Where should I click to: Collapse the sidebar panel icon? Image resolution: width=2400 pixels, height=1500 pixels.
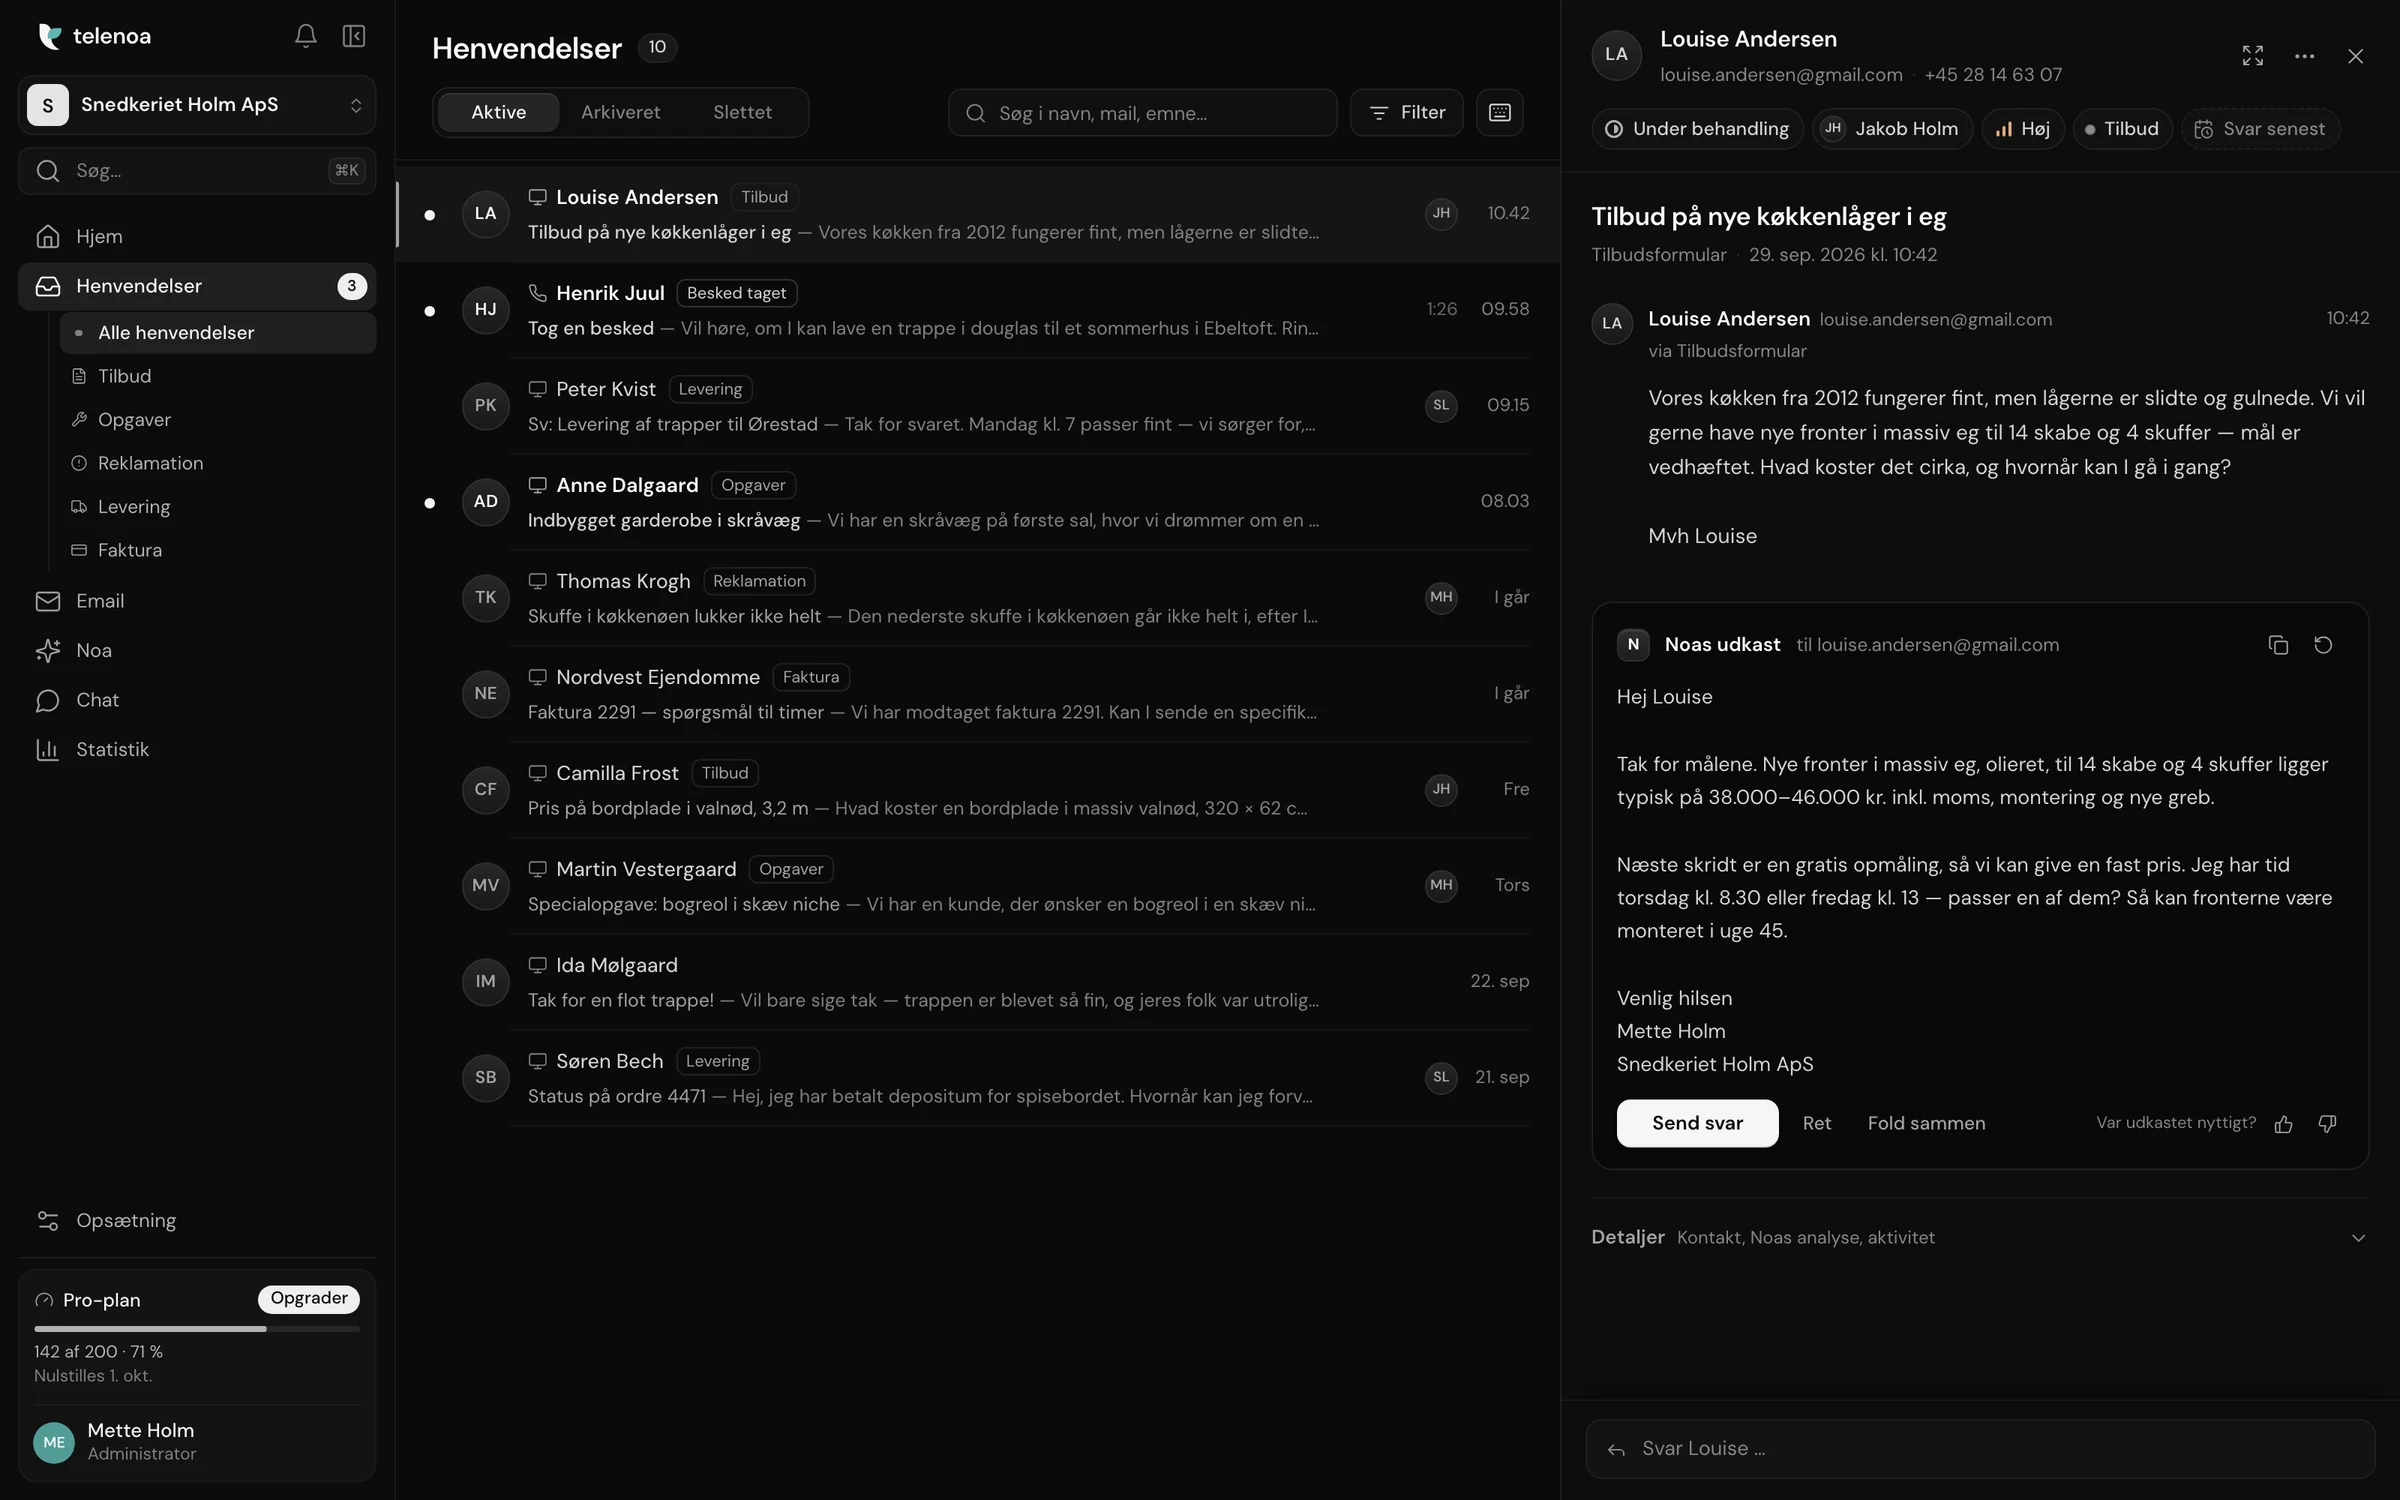(354, 36)
